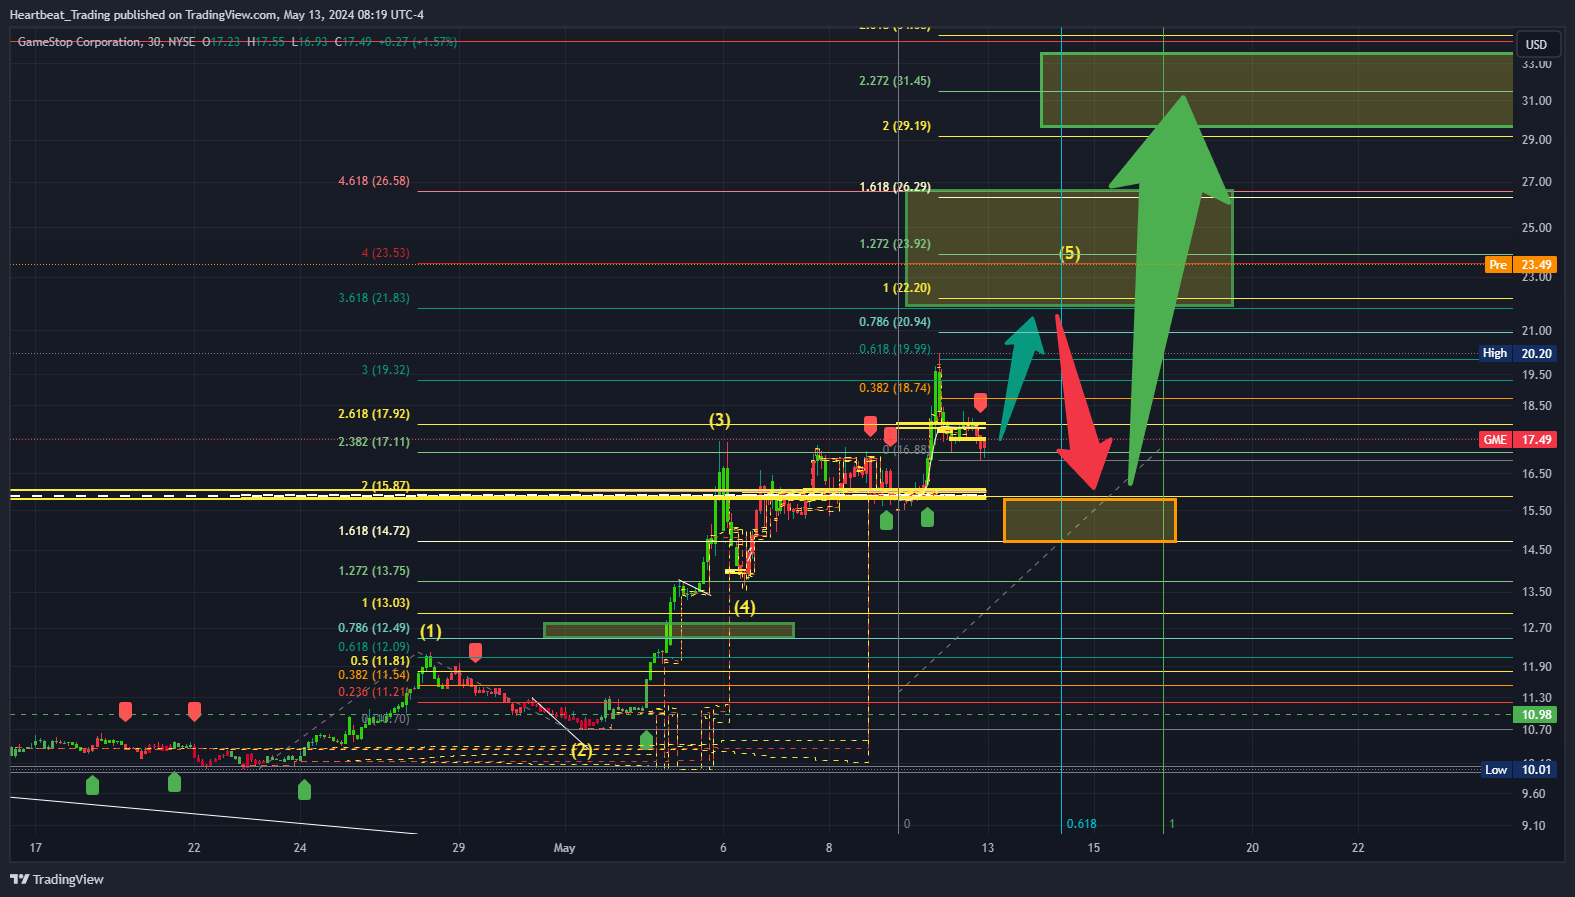Select the 0.236 (11.21) retracement label

[374, 691]
